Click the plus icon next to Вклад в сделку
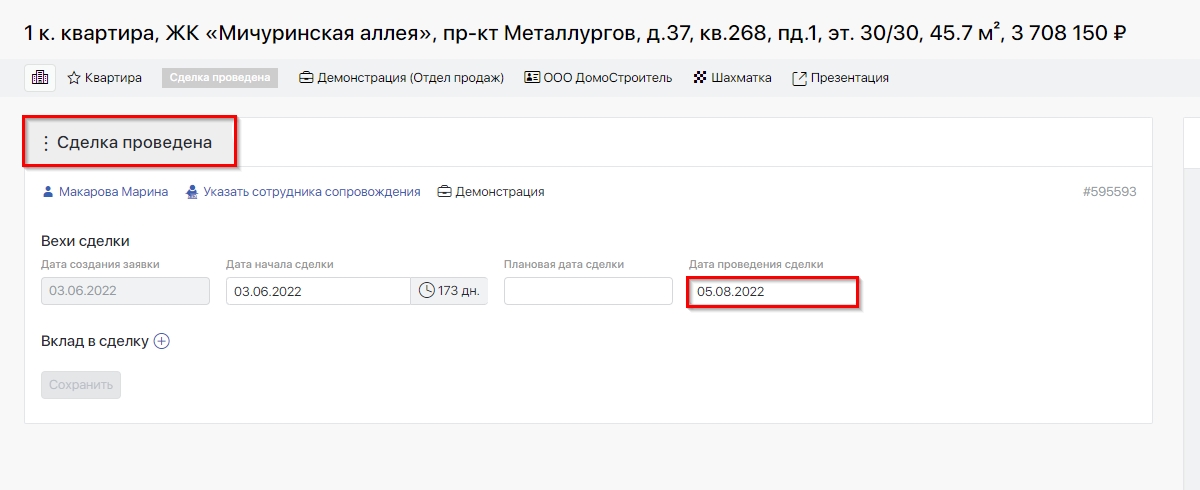Image resolution: width=1200 pixels, height=490 pixels. [x=162, y=341]
